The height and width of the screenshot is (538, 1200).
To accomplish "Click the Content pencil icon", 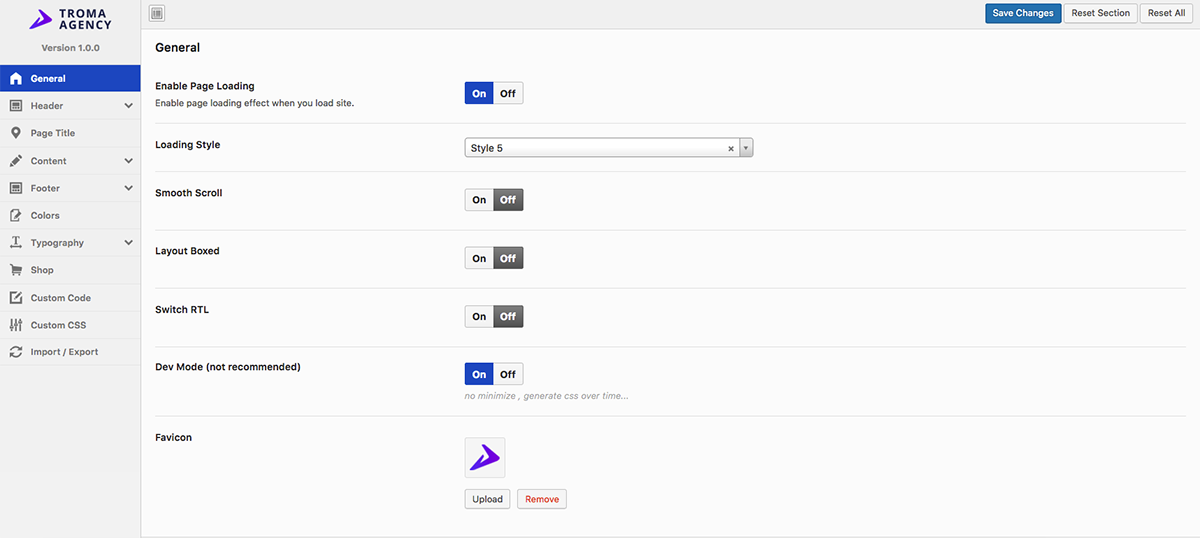I will (x=15, y=161).
